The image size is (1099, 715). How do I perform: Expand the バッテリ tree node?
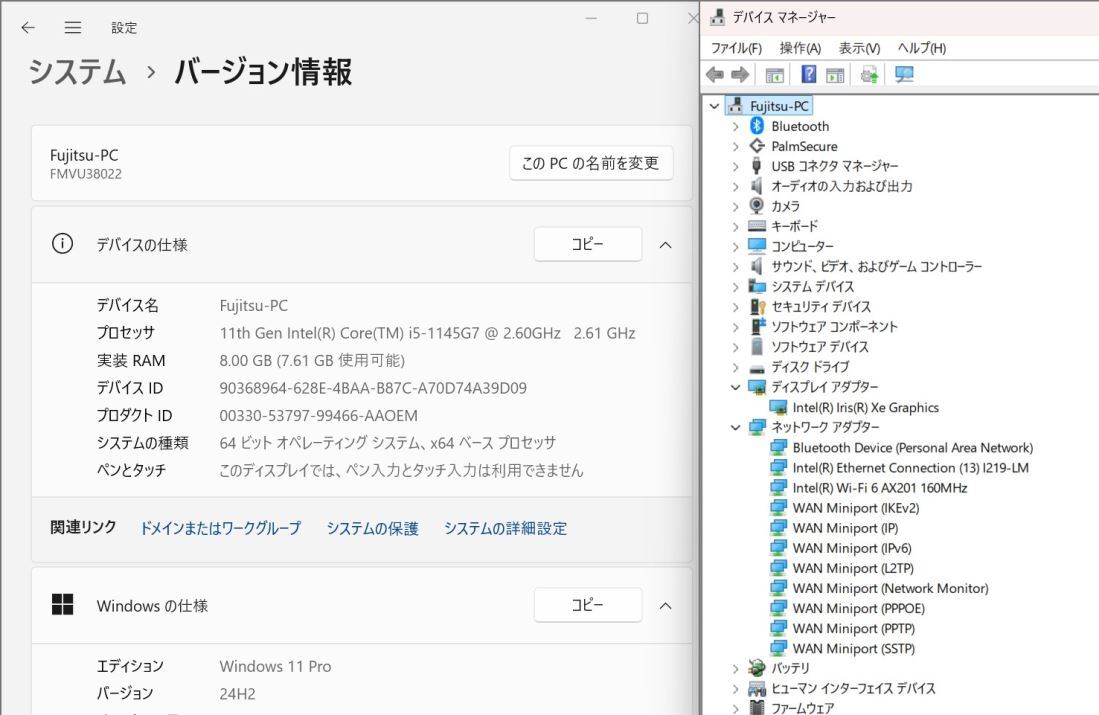point(737,668)
